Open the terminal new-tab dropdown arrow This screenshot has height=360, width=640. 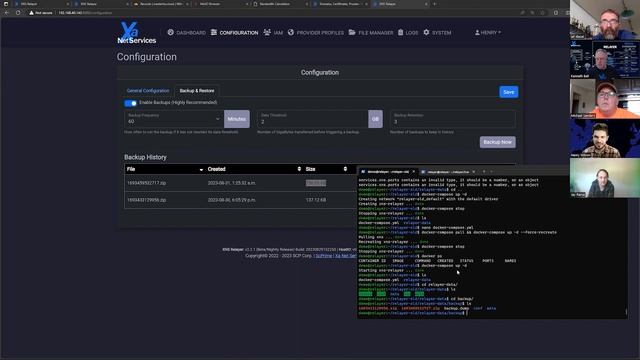[491, 171]
